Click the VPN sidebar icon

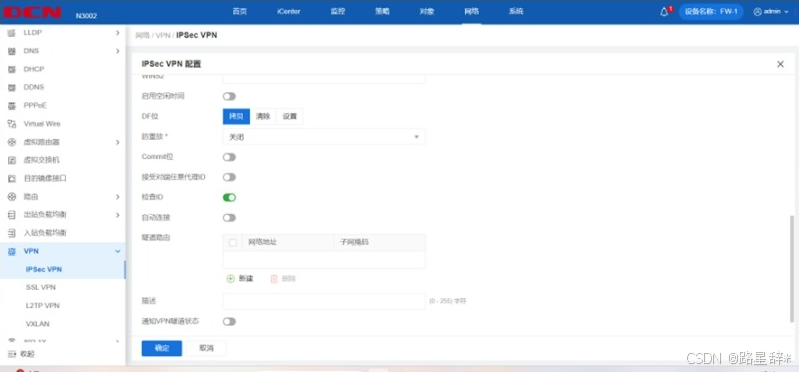click(11, 251)
